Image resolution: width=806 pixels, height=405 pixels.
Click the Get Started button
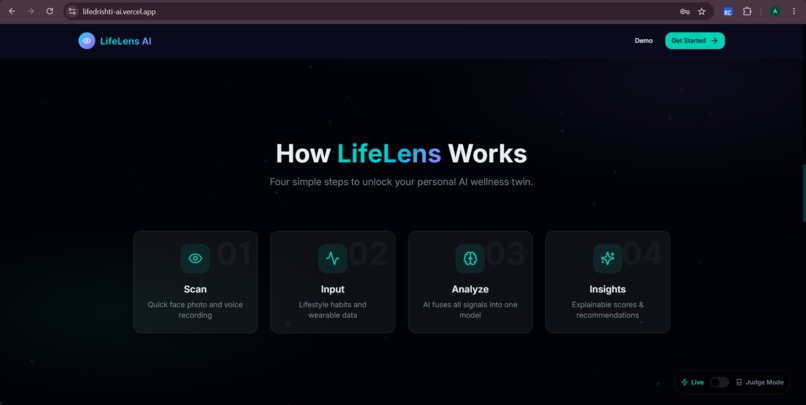coord(694,41)
